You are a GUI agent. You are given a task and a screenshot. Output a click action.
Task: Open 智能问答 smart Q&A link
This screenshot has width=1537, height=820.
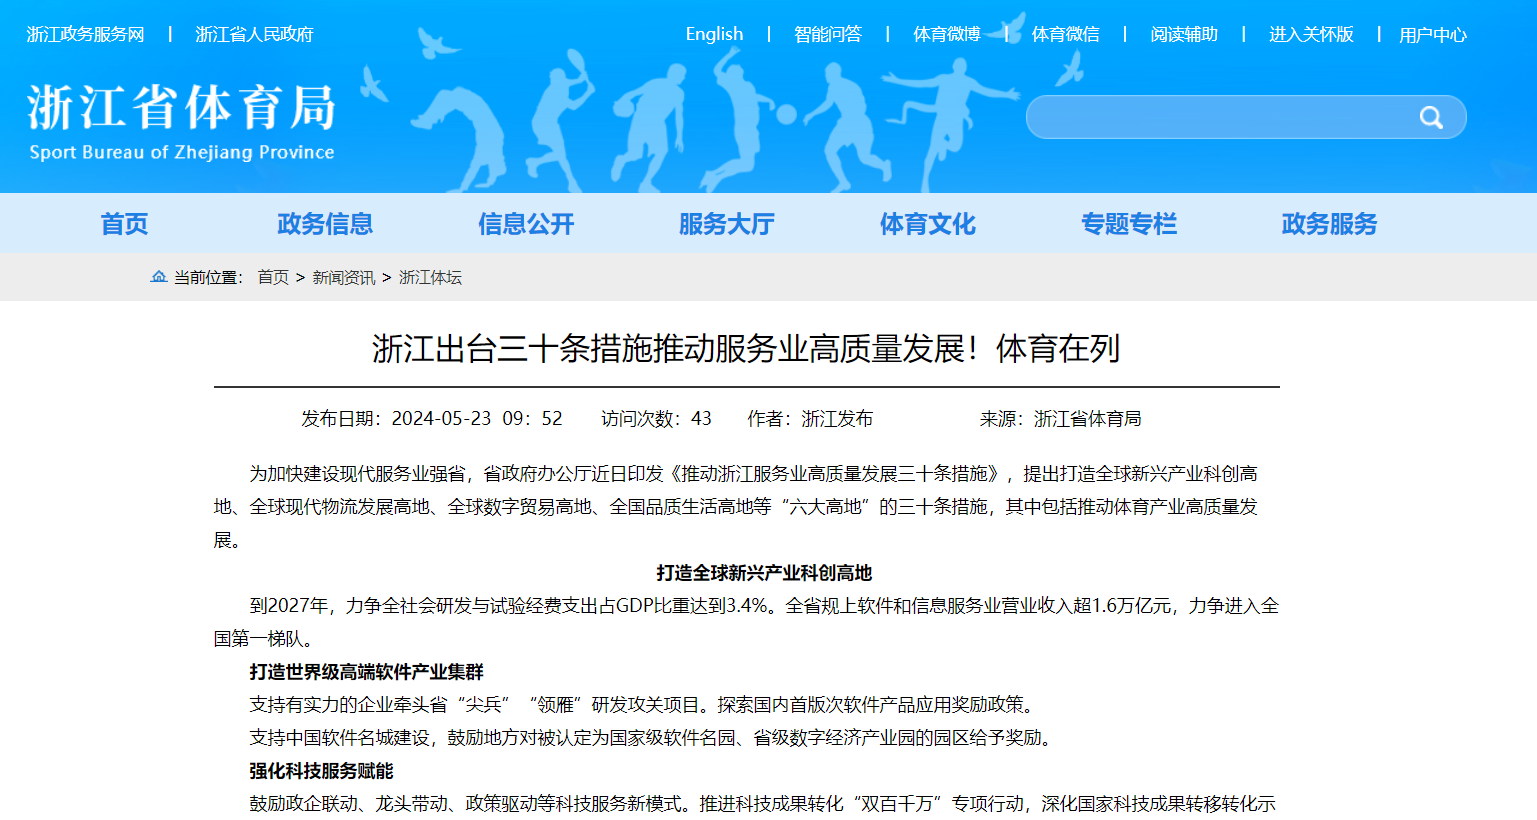(828, 34)
